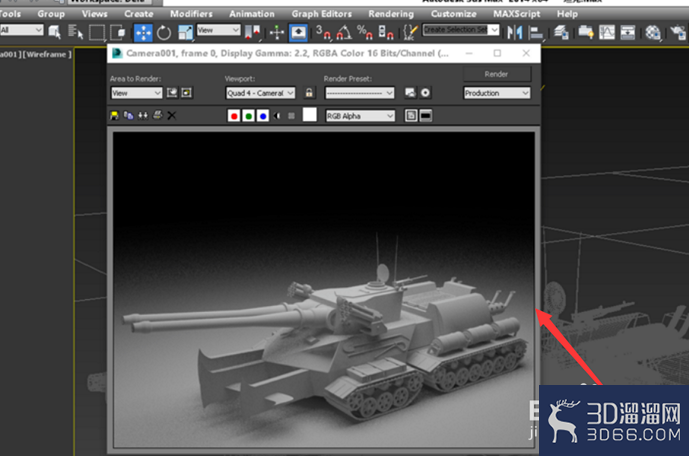Screen dimensions: 689x456
Task: Toggle the Lock to Viewport padlock
Action: coord(309,93)
